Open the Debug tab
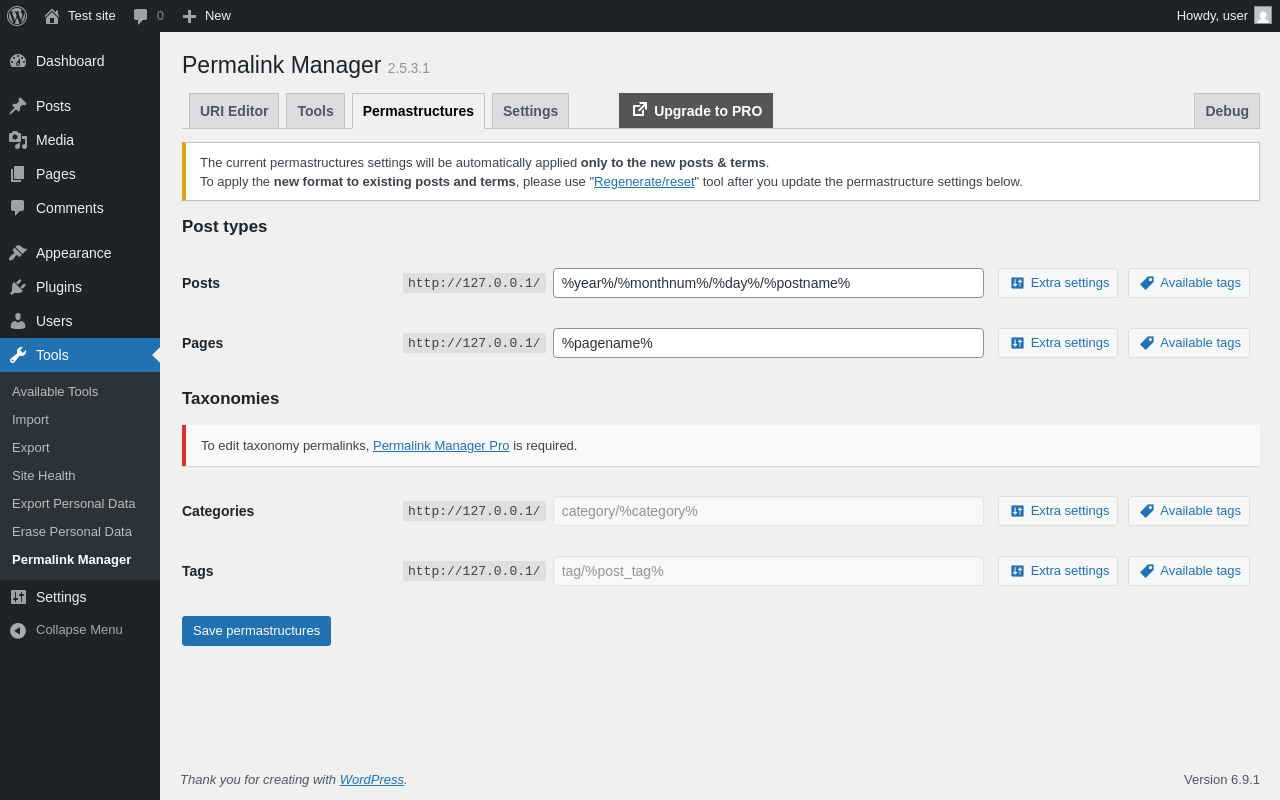 coord(1226,111)
